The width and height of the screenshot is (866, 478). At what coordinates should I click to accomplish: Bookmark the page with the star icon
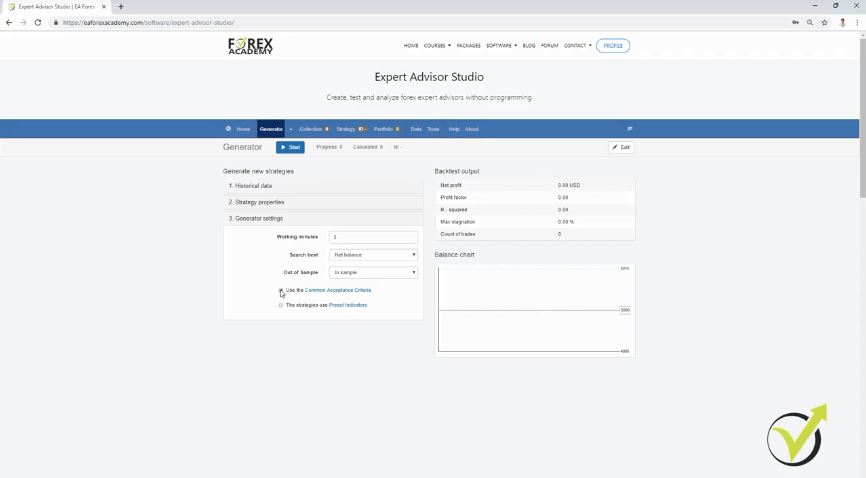coord(825,22)
